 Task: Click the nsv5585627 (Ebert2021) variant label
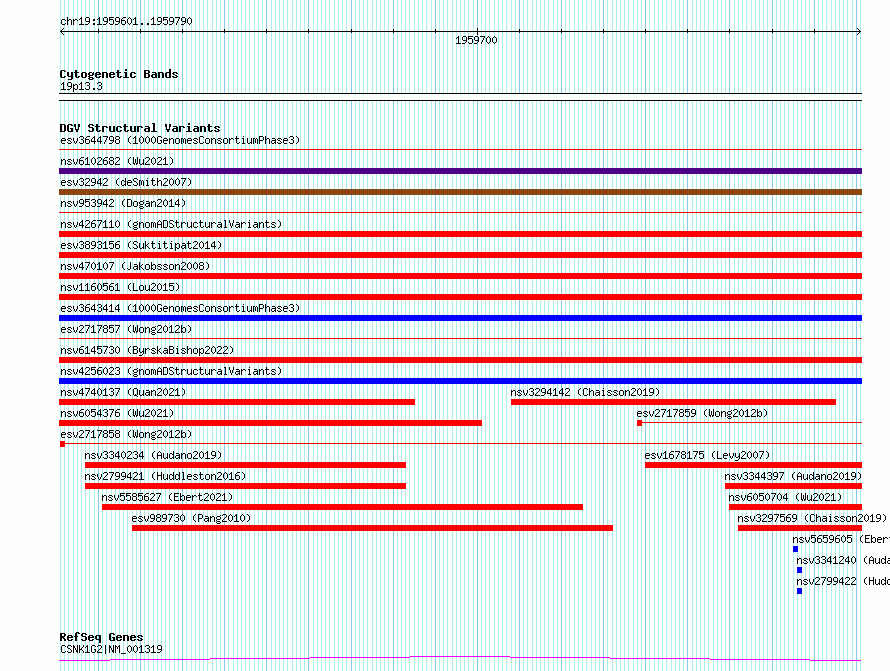coord(167,497)
